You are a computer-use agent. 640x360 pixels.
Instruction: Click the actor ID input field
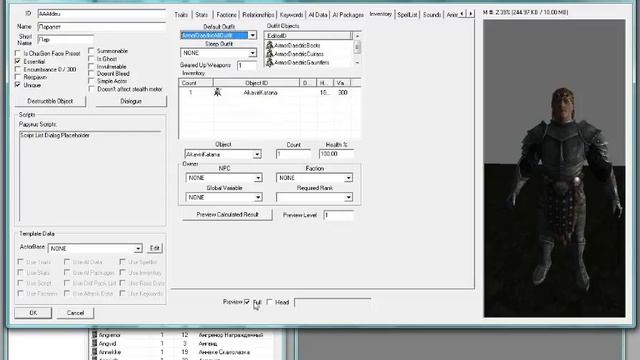pyautogui.click(x=102, y=14)
